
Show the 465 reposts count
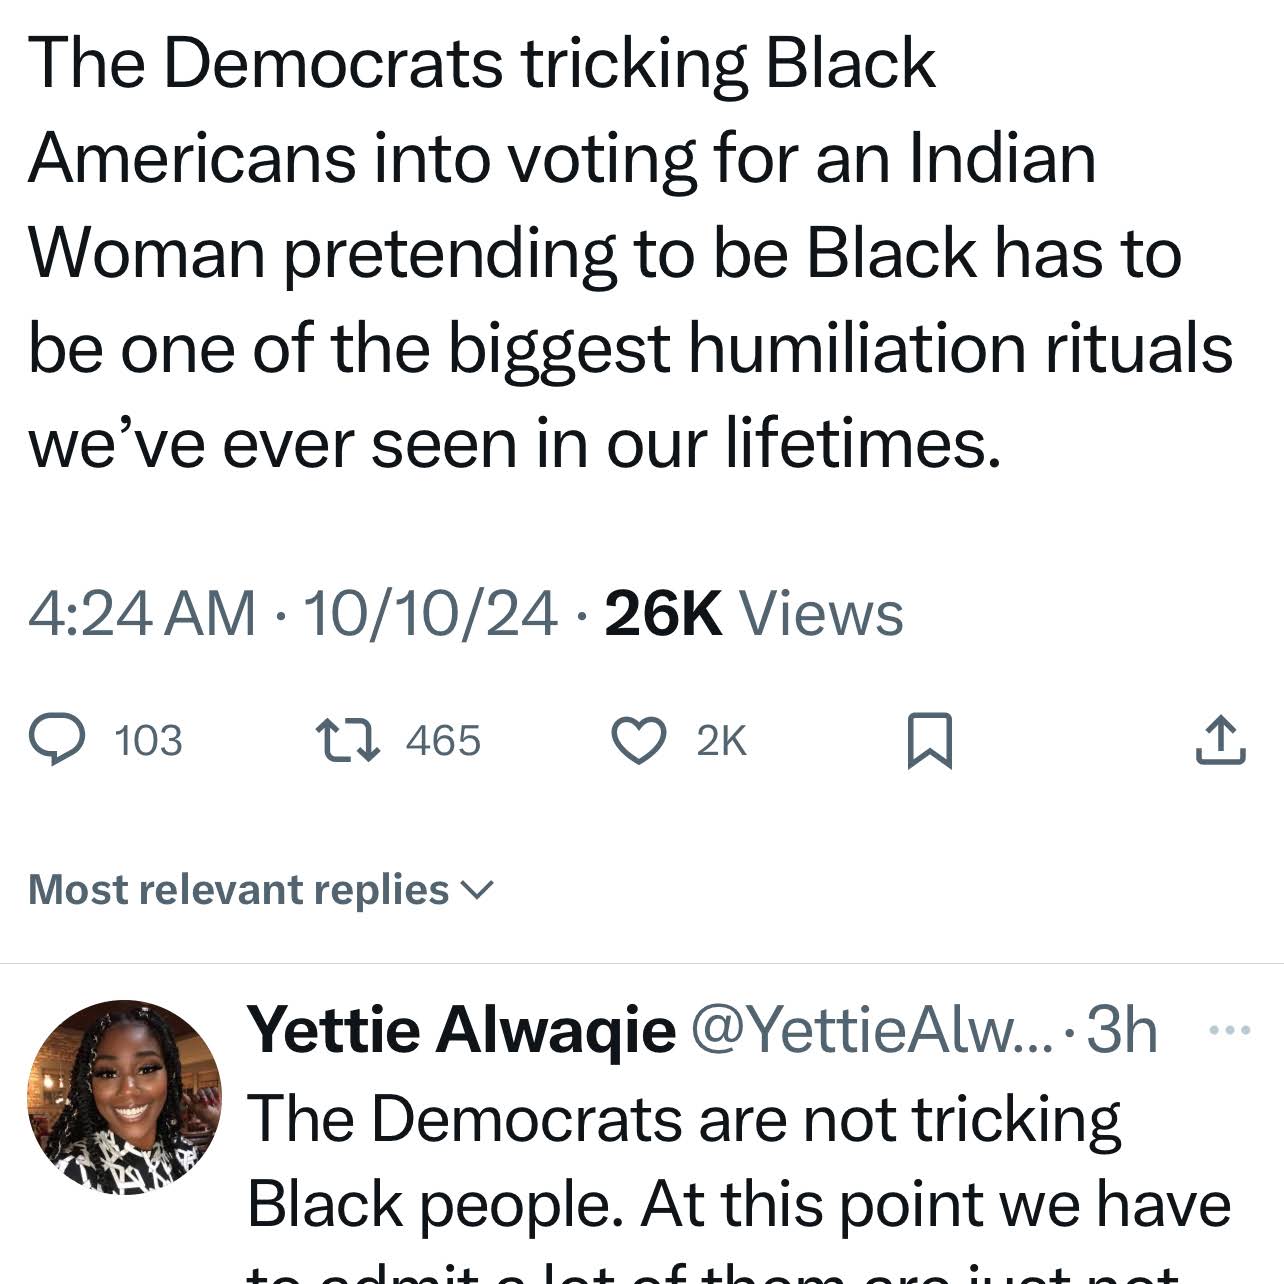(443, 741)
